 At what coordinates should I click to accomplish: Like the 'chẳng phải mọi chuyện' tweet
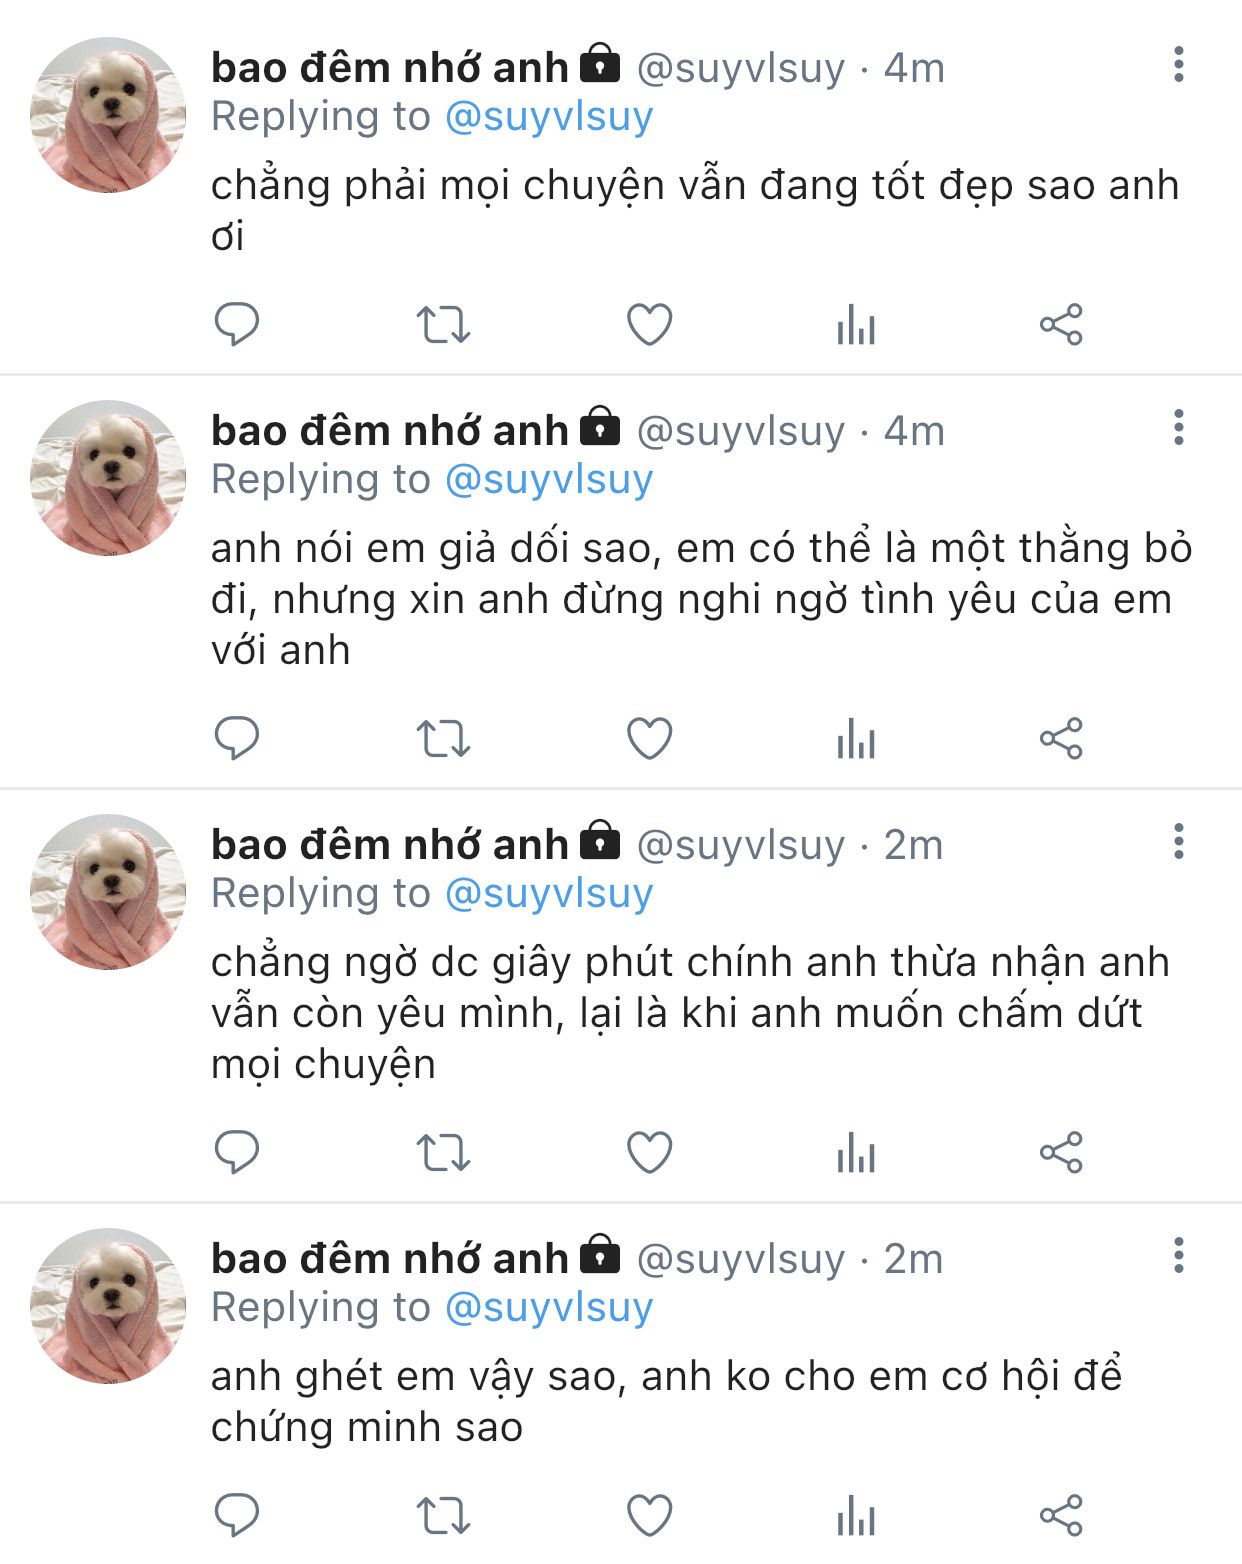point(649,325)
